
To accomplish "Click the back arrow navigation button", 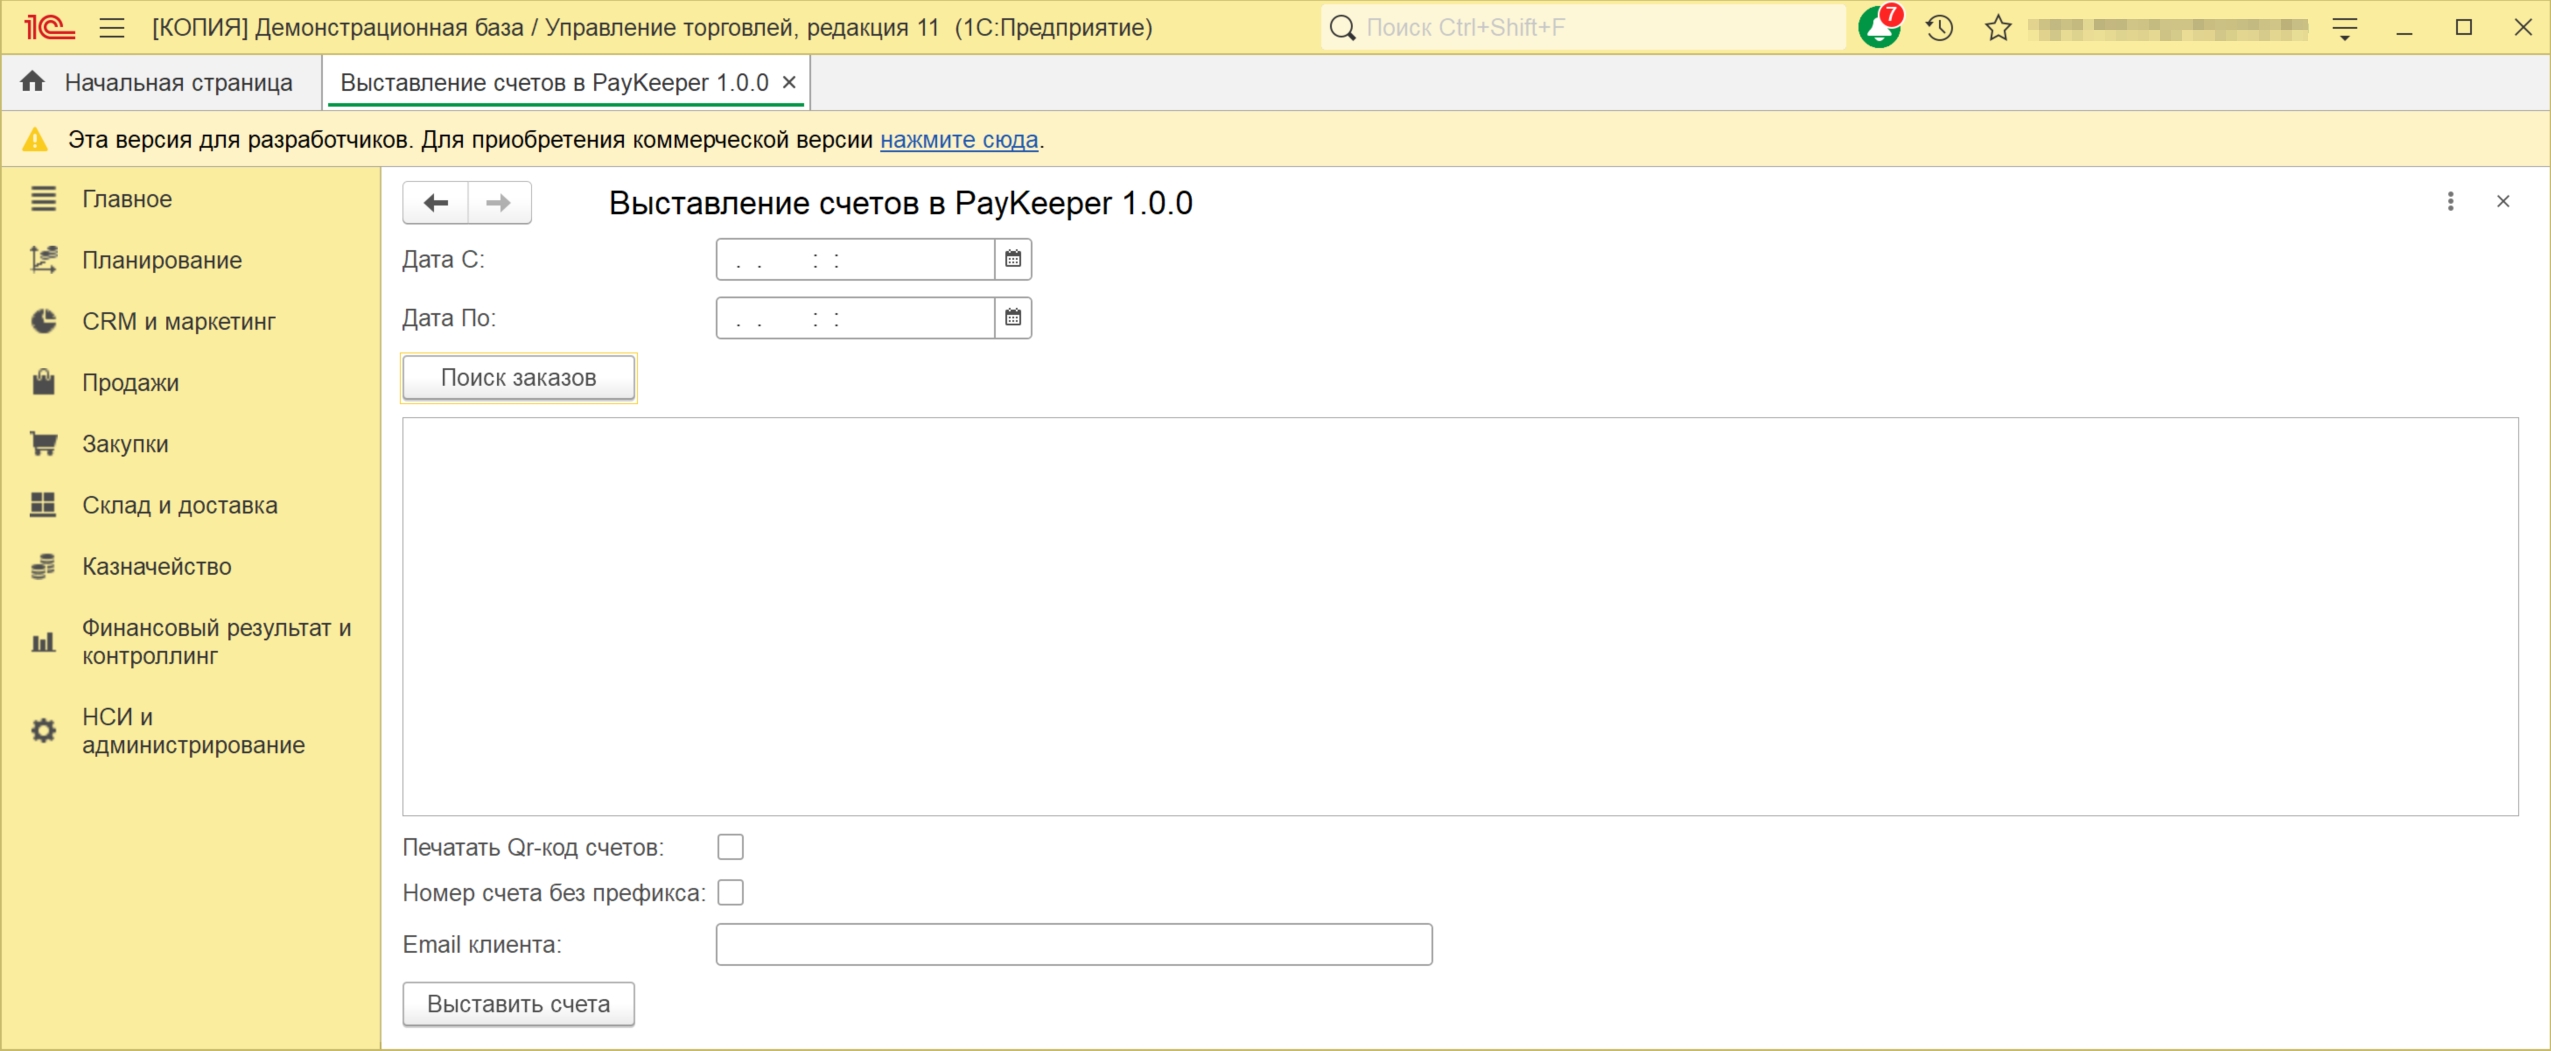I will pyautogui.click(x=435, y=203).
